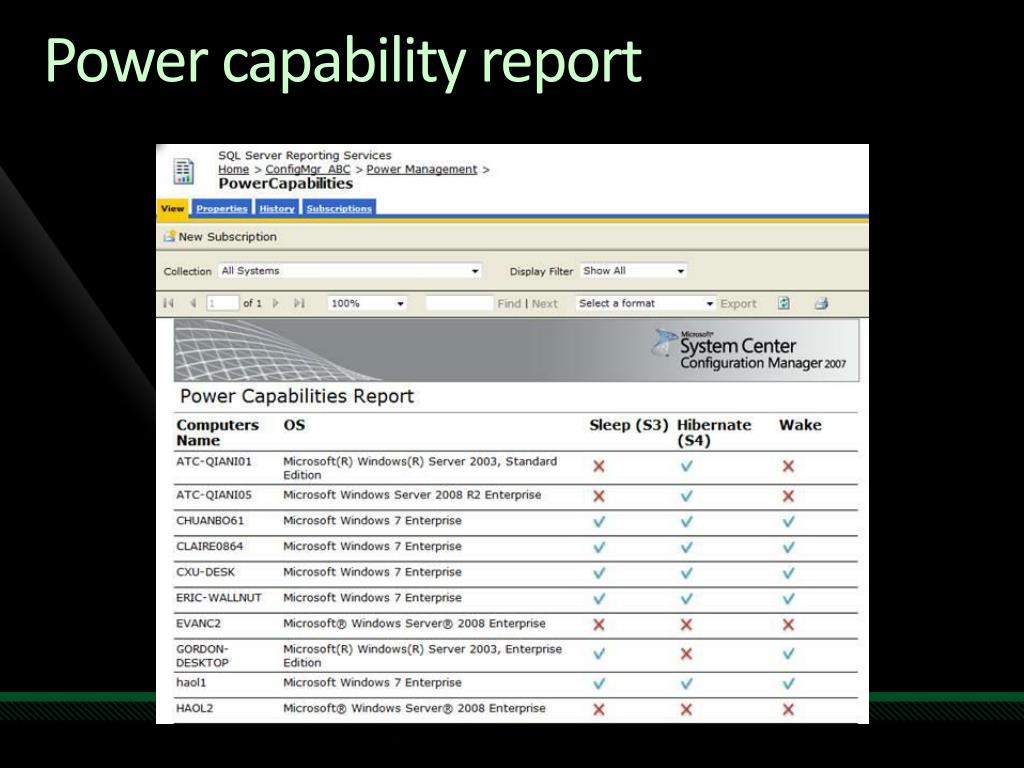Image resolution: width=1024 pixels, height=768 pixels.
Task: Click the Hibernate (S4) status for CXU-DESK
Action: coord(686,573)
